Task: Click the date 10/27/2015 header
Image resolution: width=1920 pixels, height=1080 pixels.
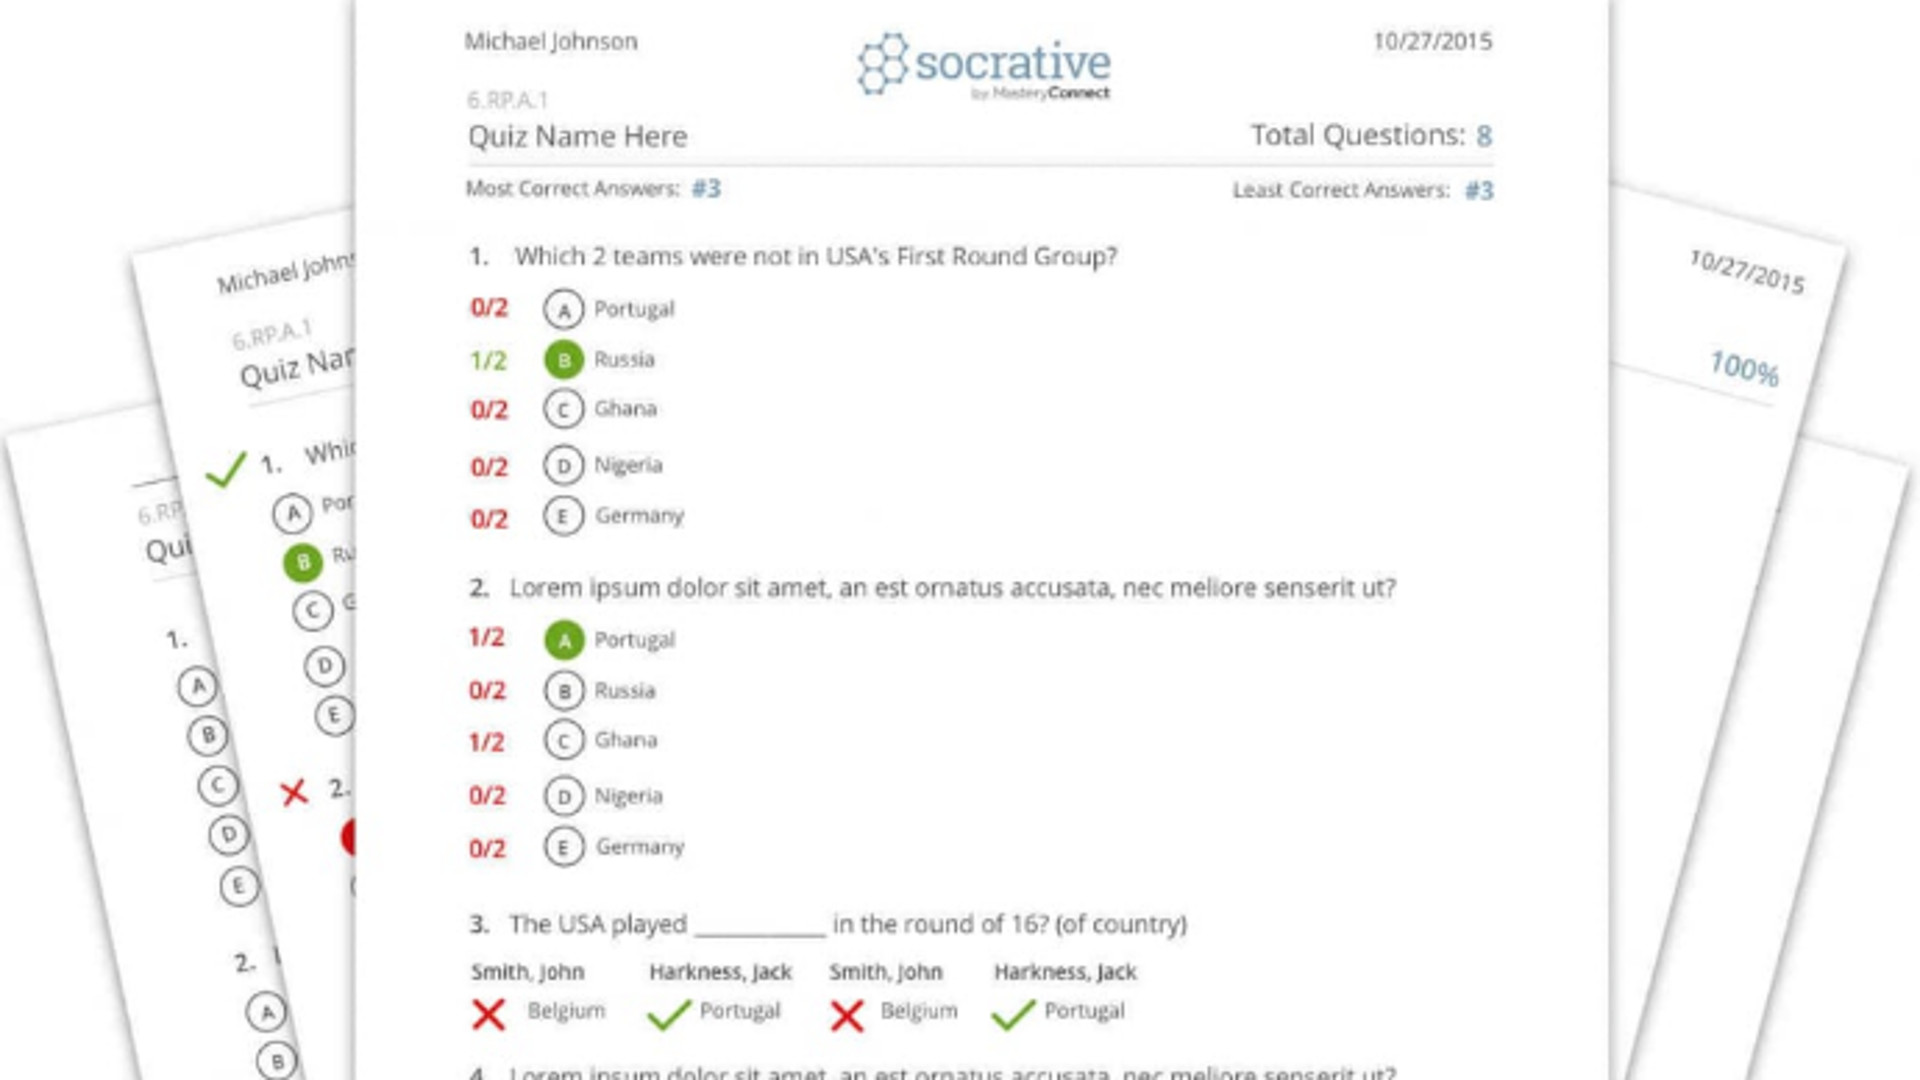Action: [1431, 41]
